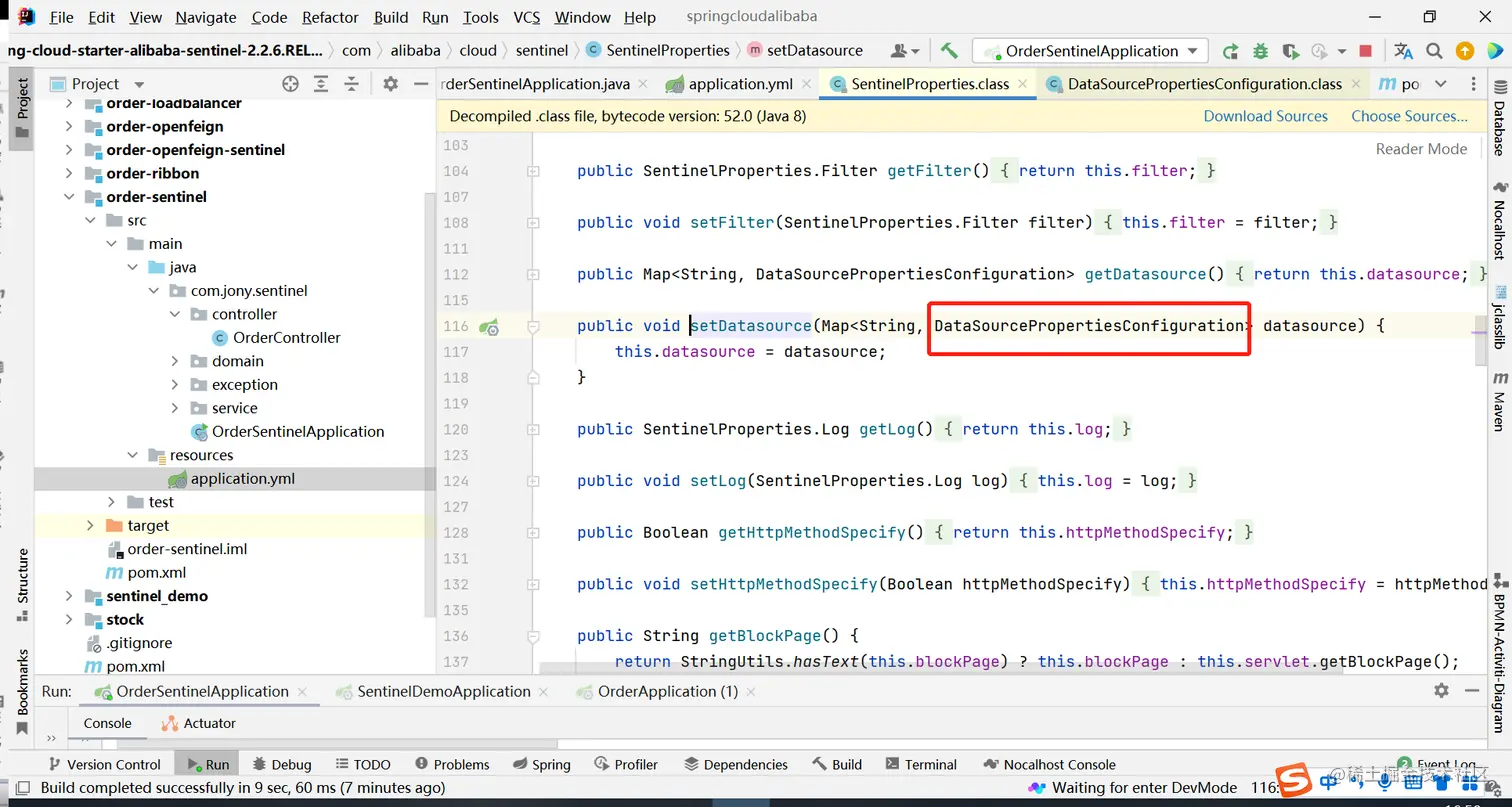Show the hidden editor tabs list

coord(1440,84)
